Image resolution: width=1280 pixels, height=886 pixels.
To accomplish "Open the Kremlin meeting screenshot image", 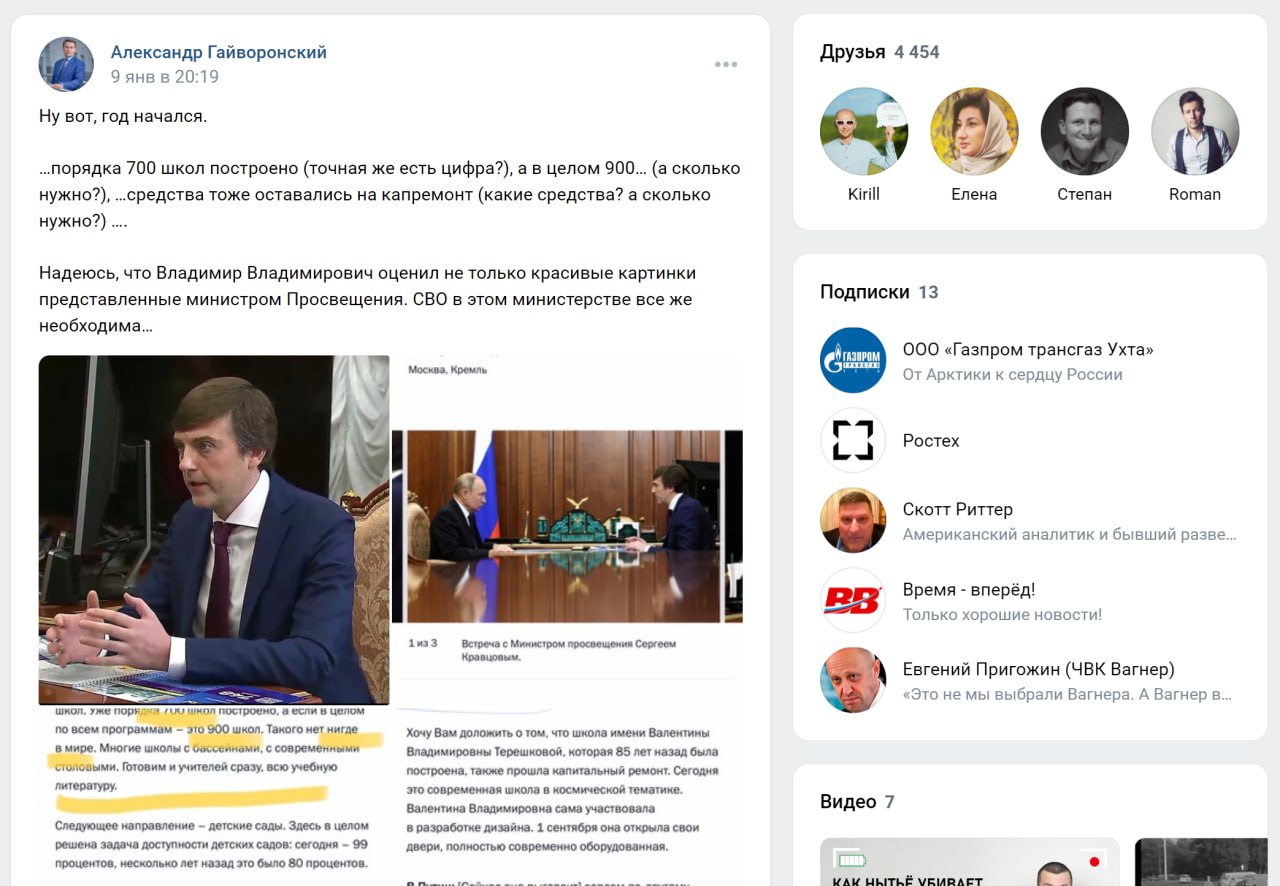I will 567,621.
